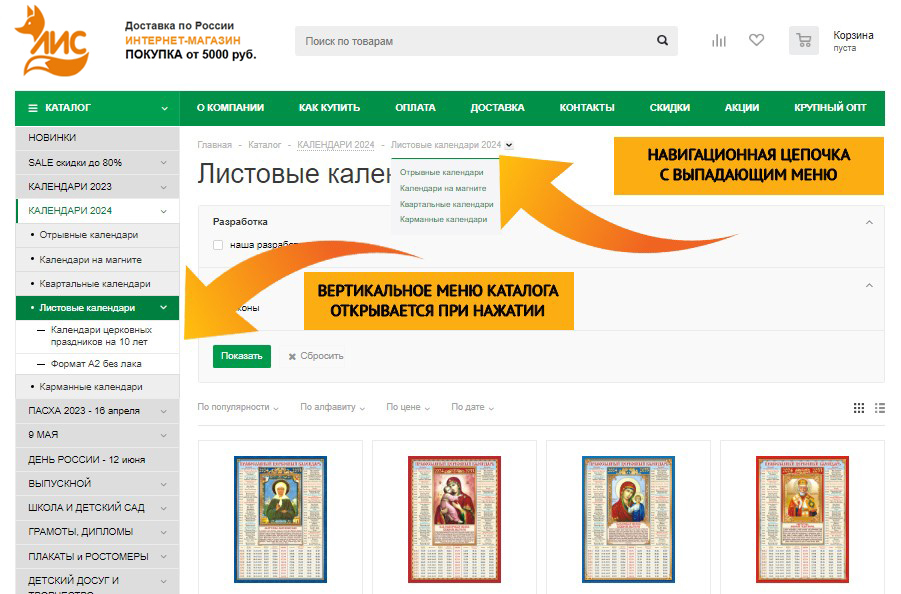Click the search magnifier icon

pyautogui.click(x=662, y=41)
